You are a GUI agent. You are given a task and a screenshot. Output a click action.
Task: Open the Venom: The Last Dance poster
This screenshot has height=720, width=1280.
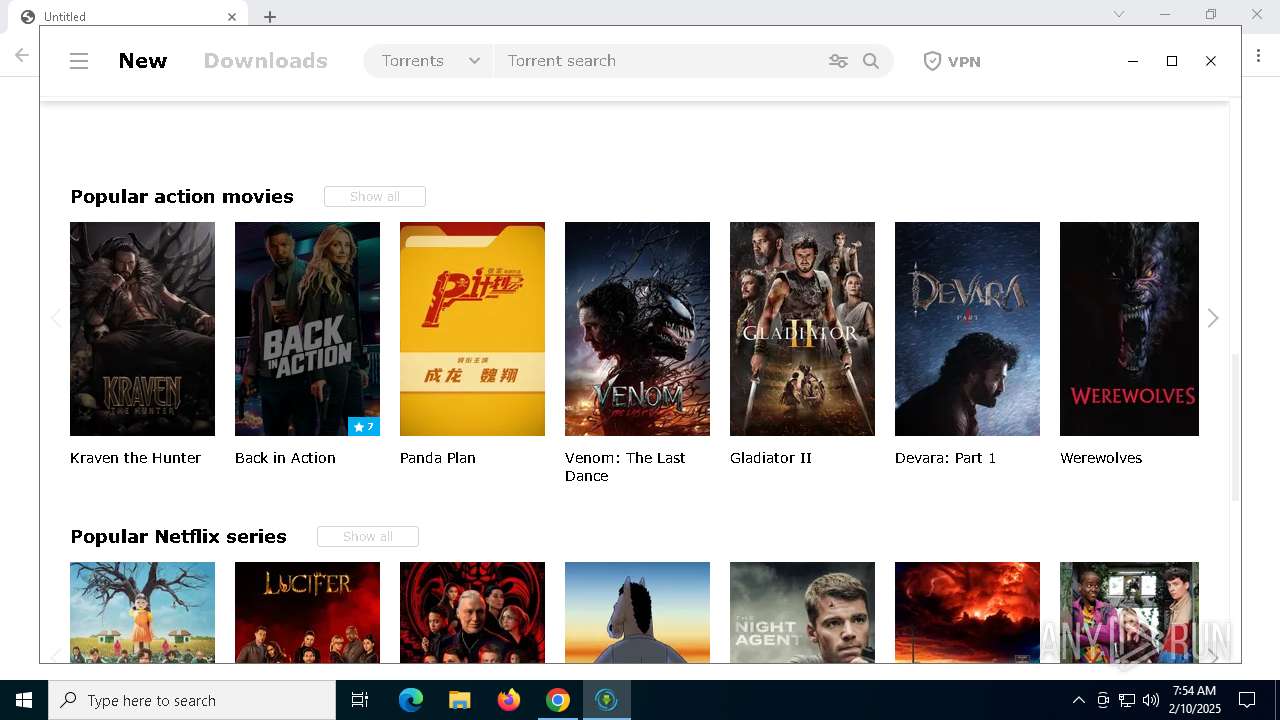637,329
